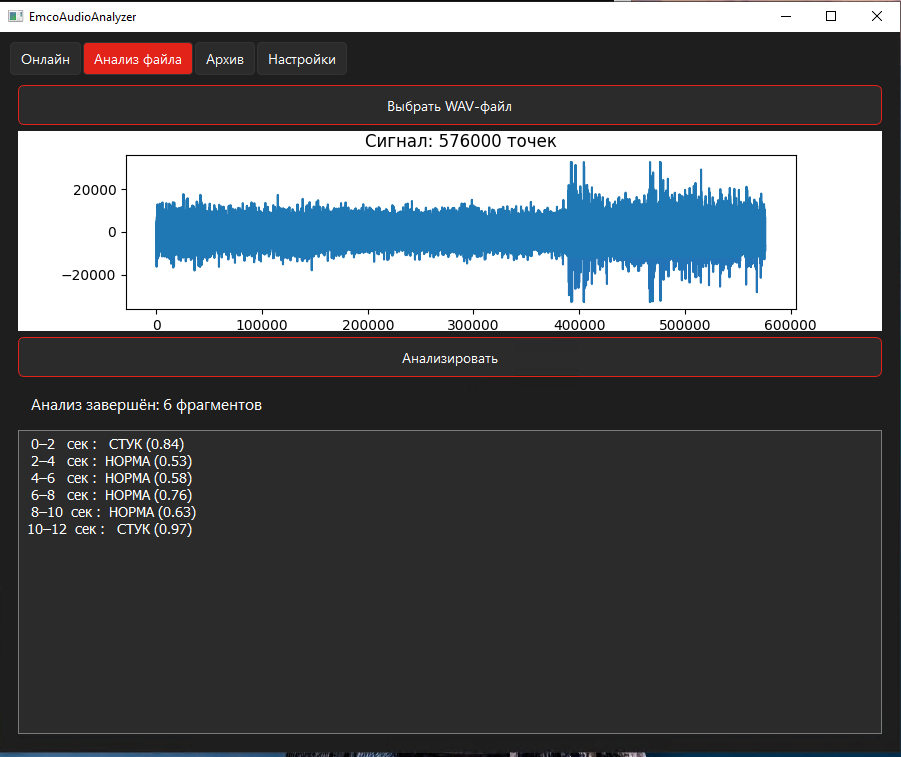The image size is (901, 757).
Task: Click status text Анализ завершён: 6 фрагментов
Action: coord(147,405)
